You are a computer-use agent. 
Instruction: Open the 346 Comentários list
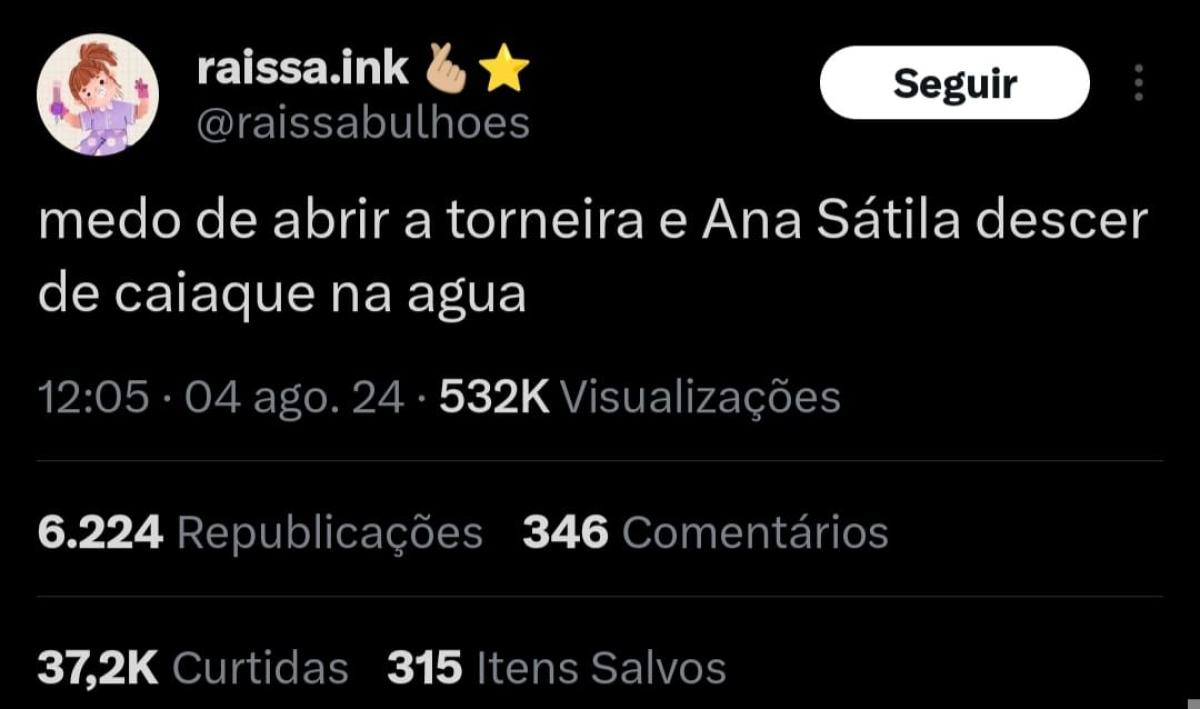[705, 532]
